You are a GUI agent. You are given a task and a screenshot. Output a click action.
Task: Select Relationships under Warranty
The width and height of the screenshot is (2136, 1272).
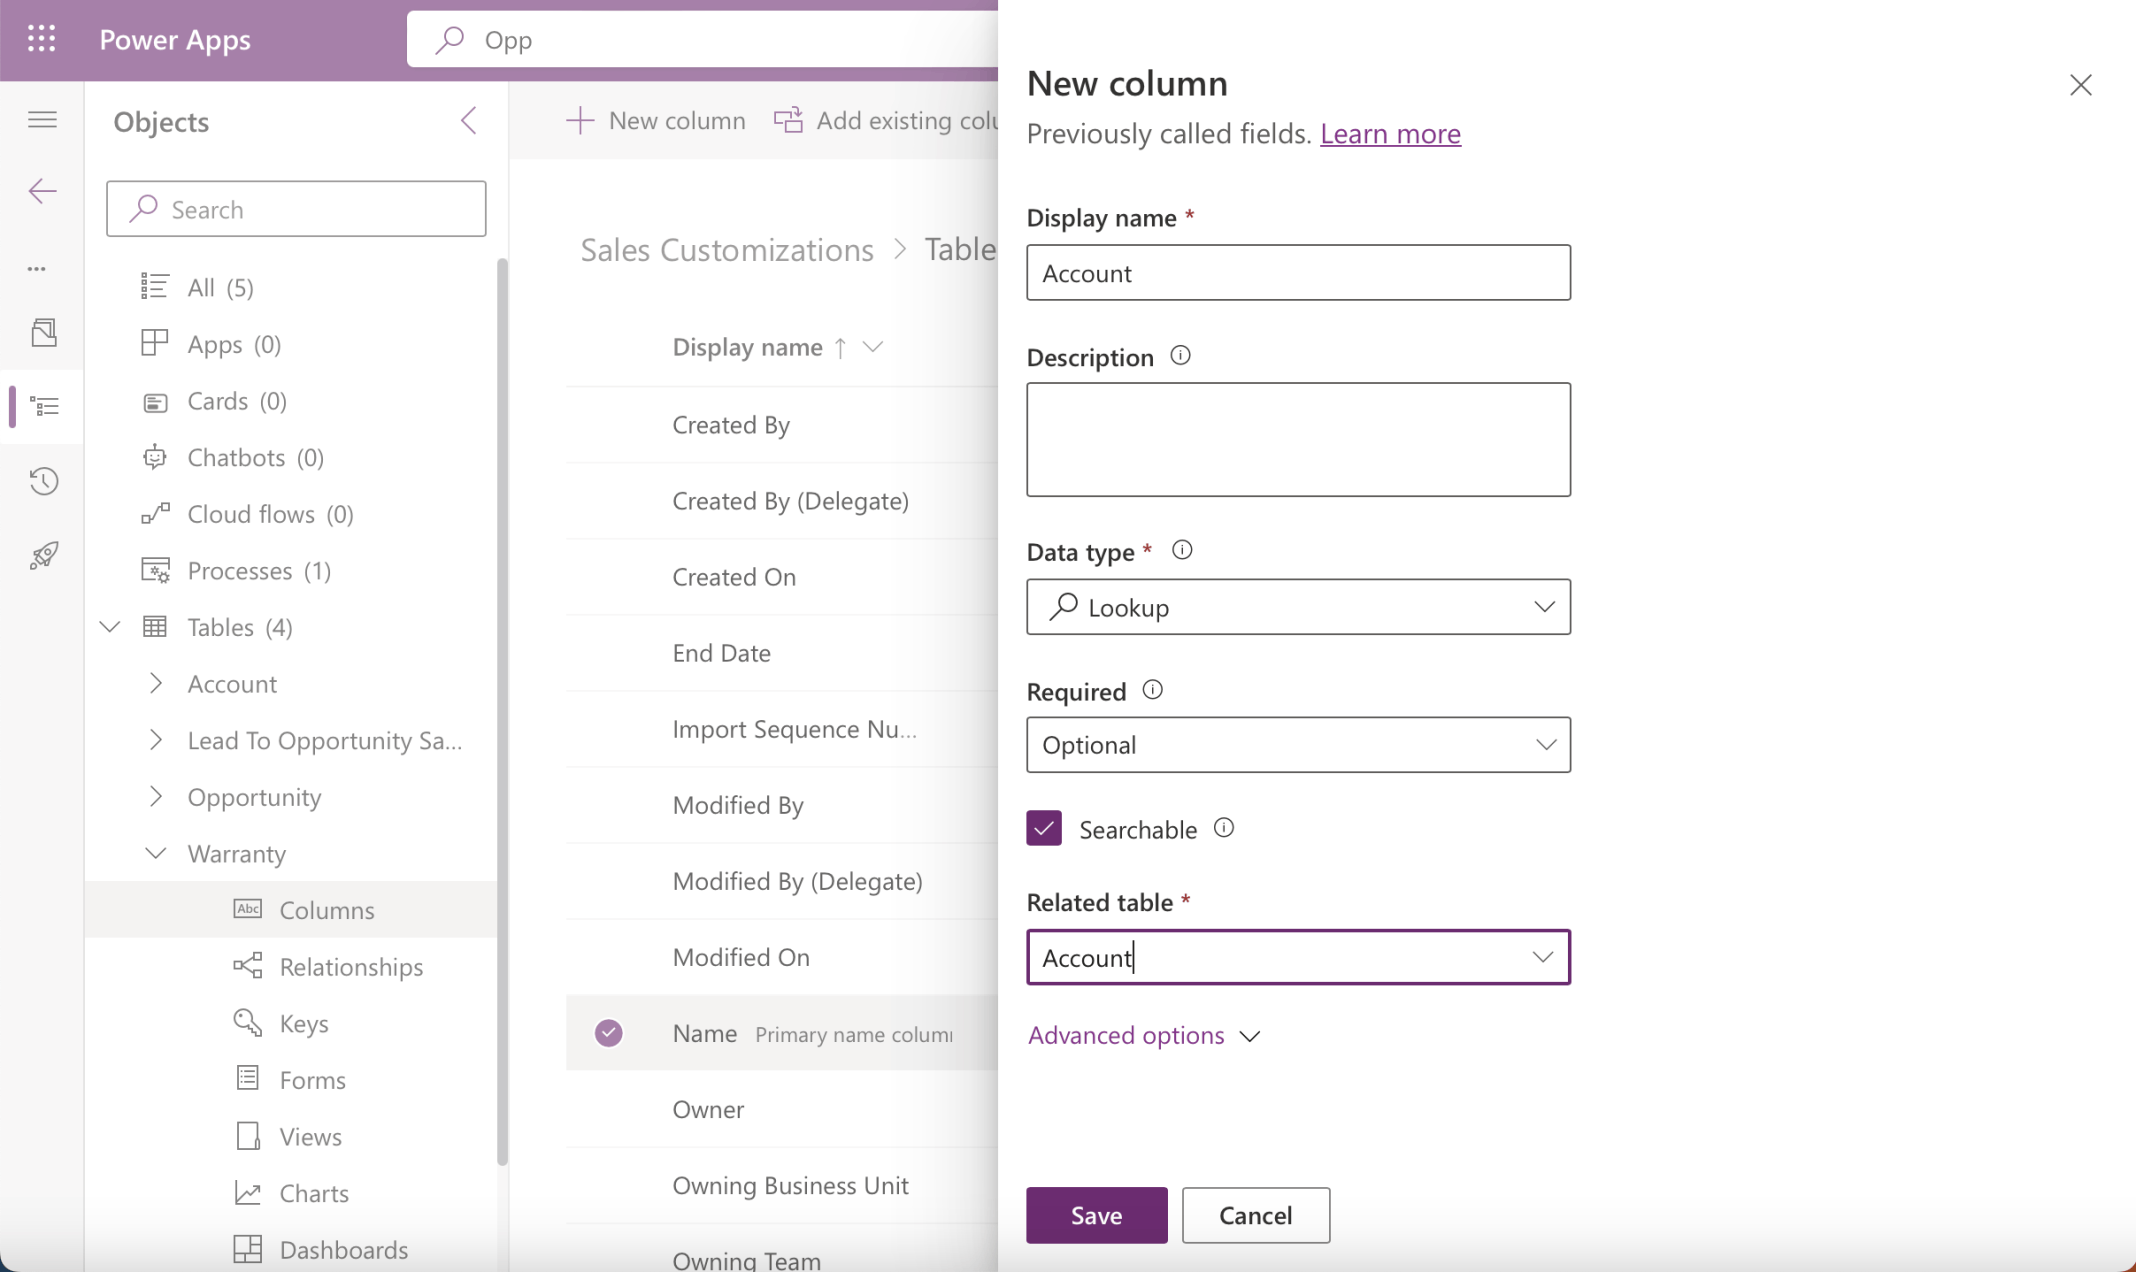click(351, 967)
